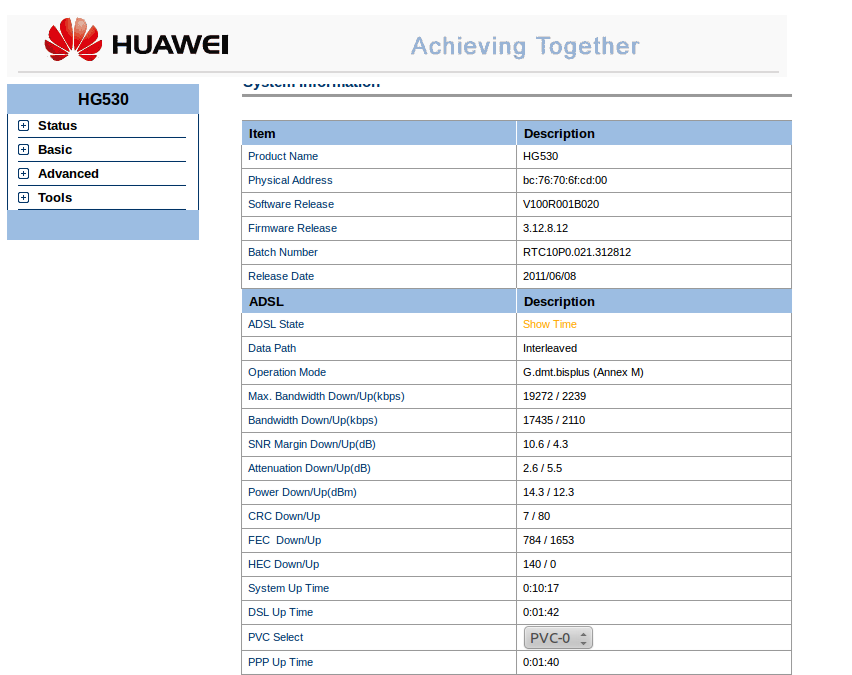The width and height of the screenshot is (852, 675).
Task: Click the ADSL State label
Action: 276,324
